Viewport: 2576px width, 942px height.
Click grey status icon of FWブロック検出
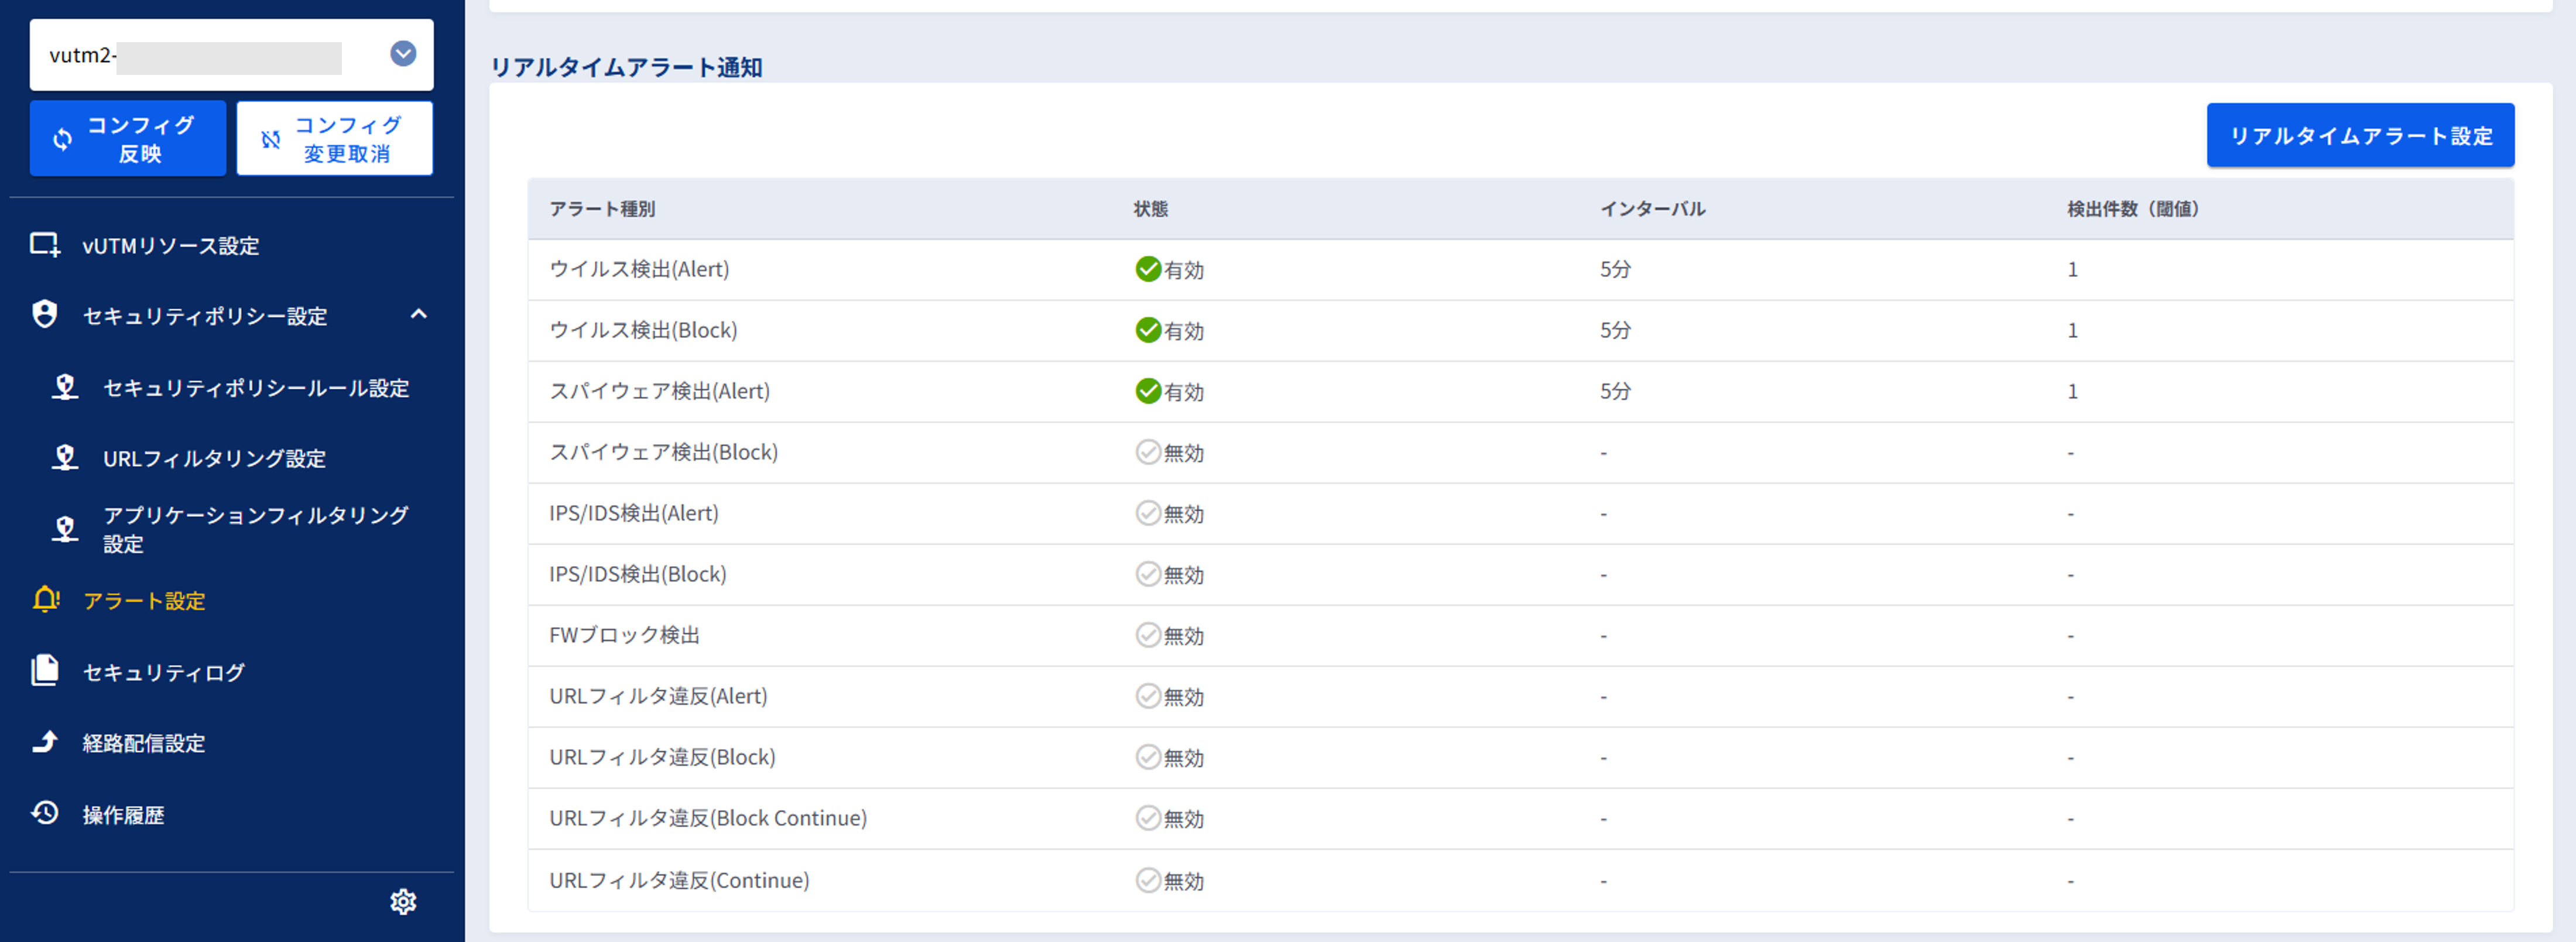1148,635
